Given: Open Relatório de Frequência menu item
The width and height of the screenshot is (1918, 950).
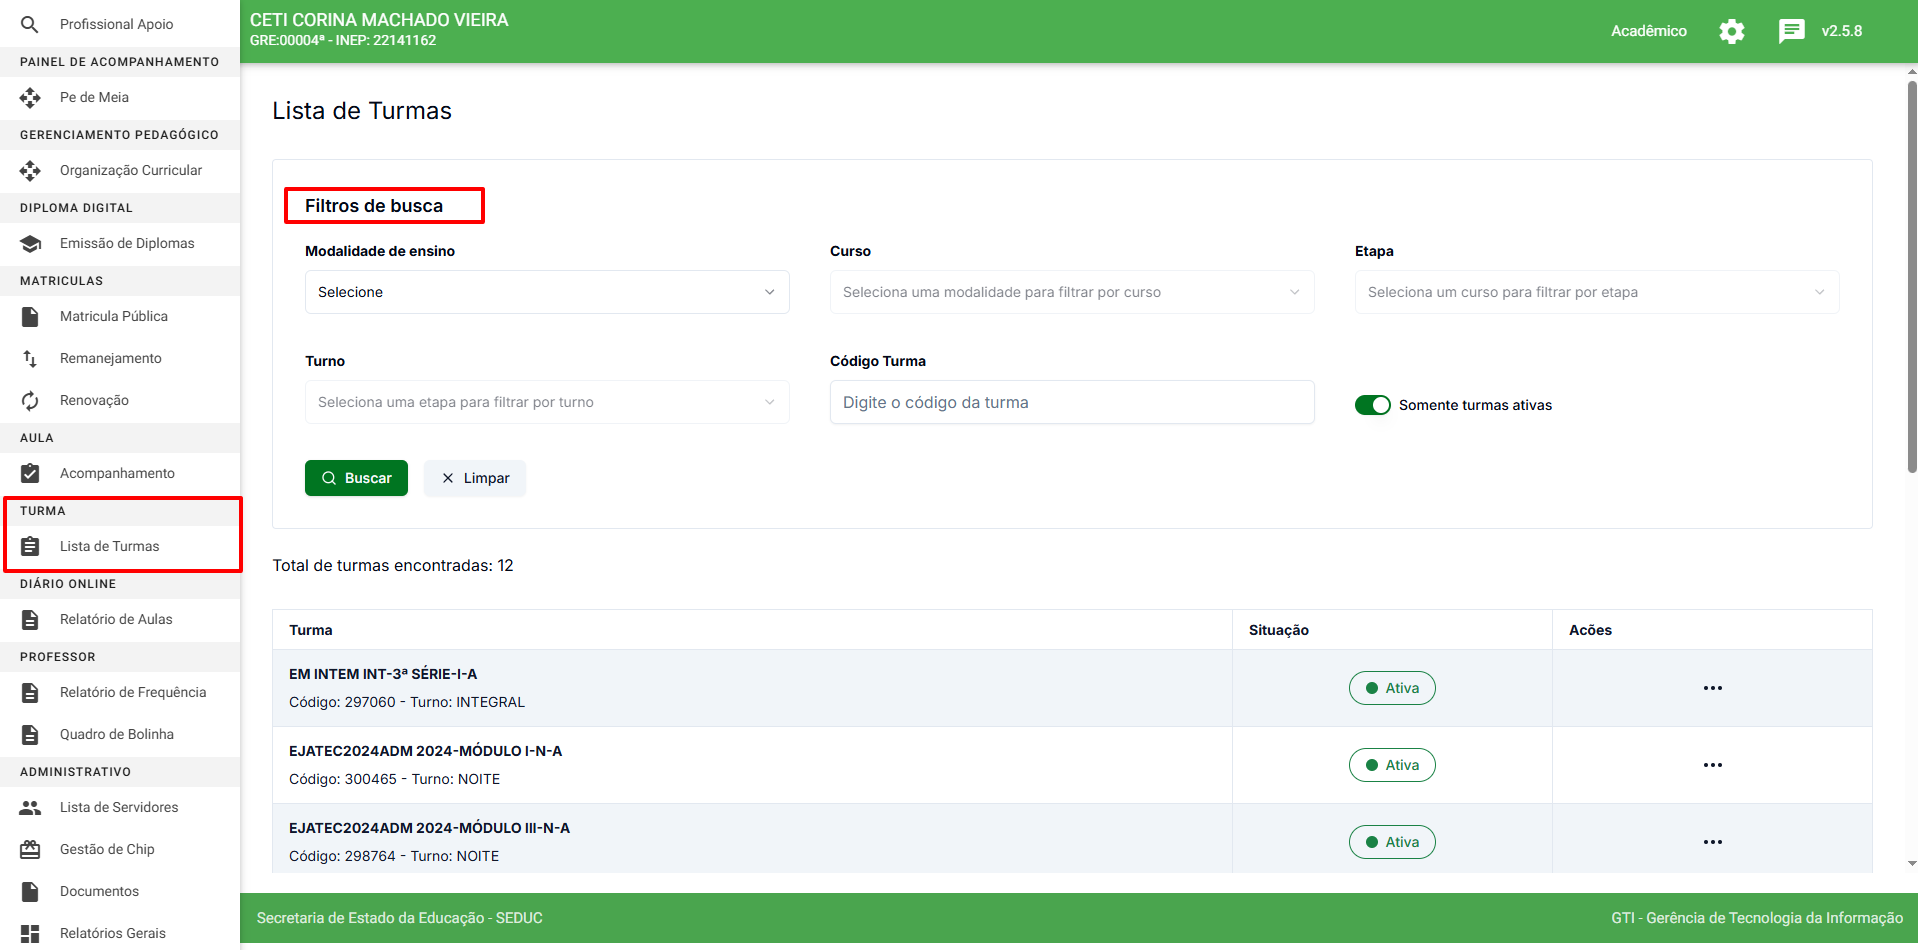Looking at the screenshot, I should pyautogui.click(x=132, y=692).
